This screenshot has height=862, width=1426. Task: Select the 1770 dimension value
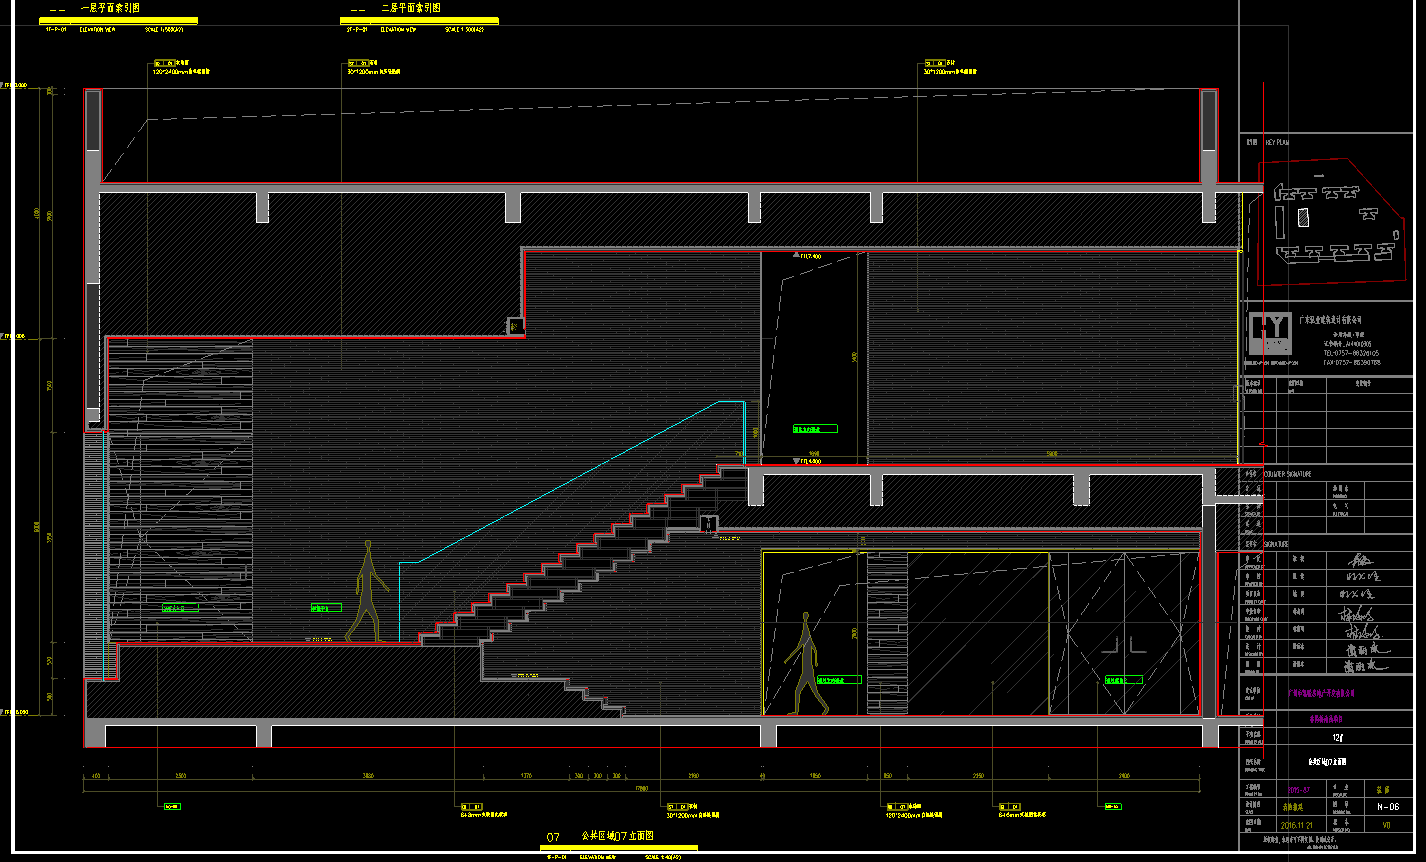[x=526, y=775]
